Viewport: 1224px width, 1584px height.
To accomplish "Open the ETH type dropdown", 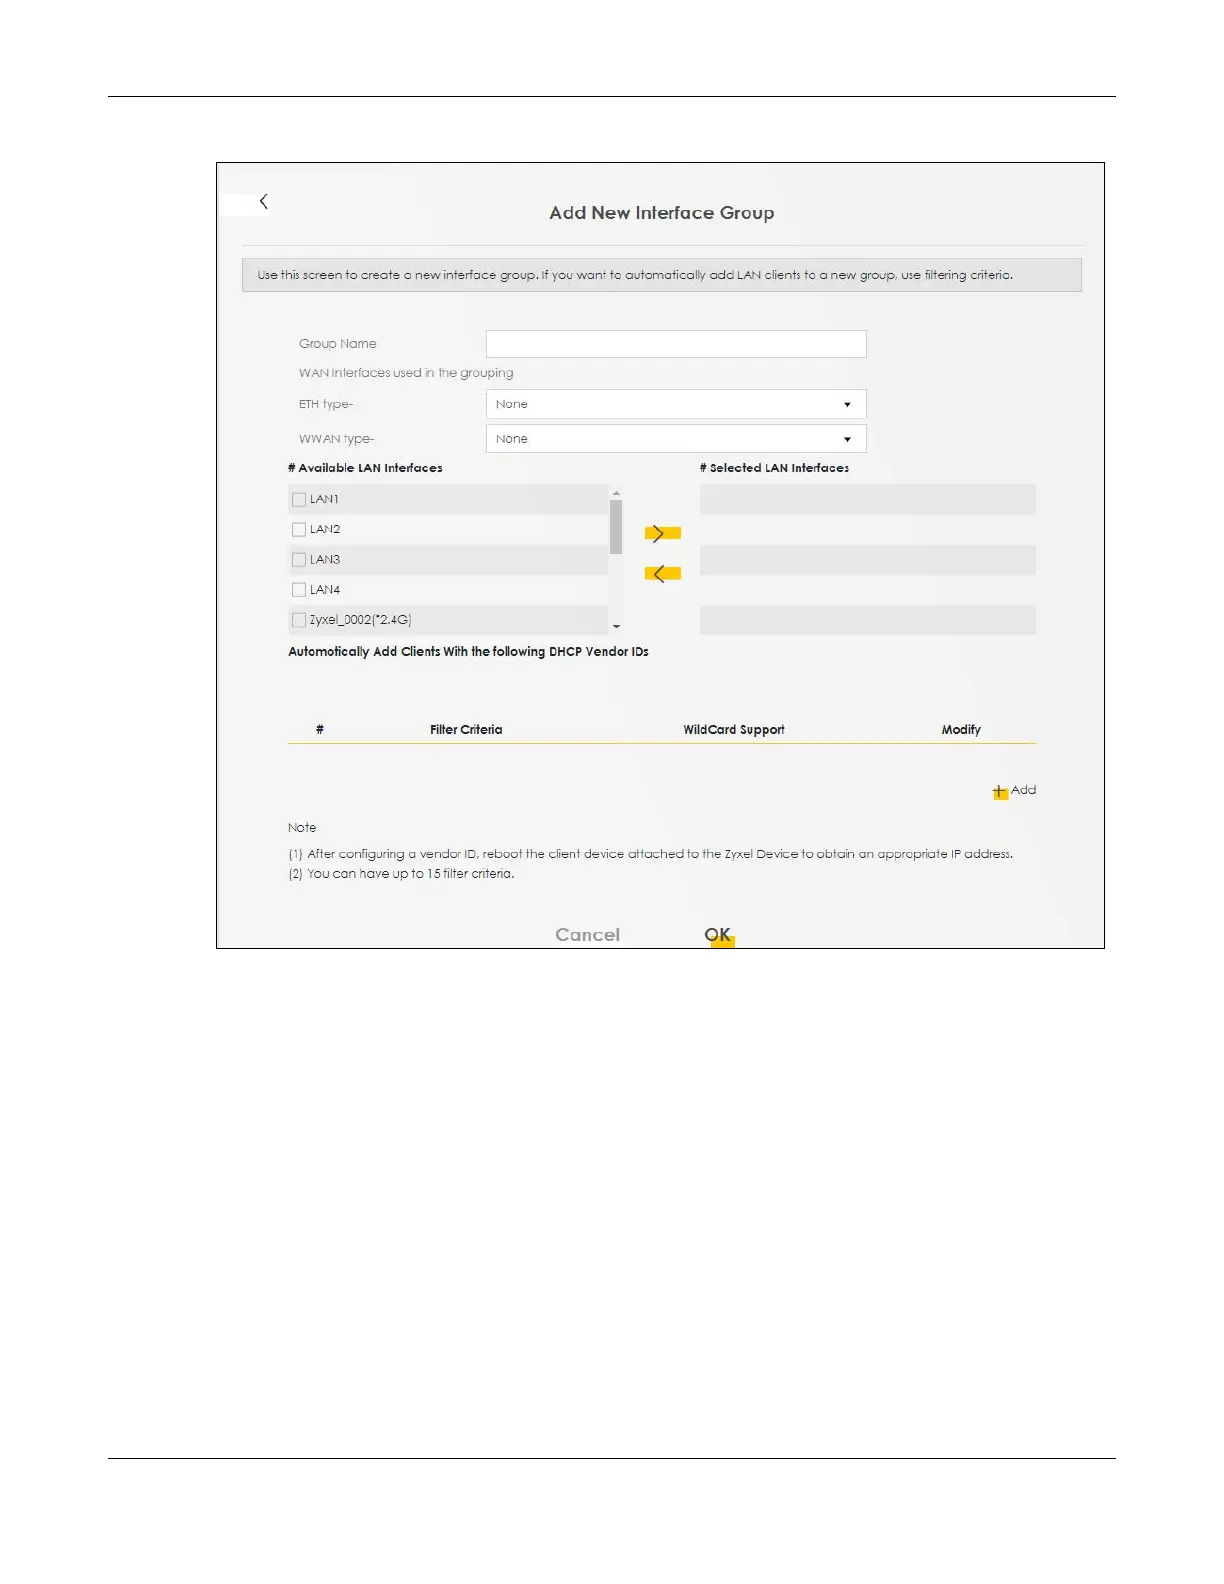I will pos(676,404).
